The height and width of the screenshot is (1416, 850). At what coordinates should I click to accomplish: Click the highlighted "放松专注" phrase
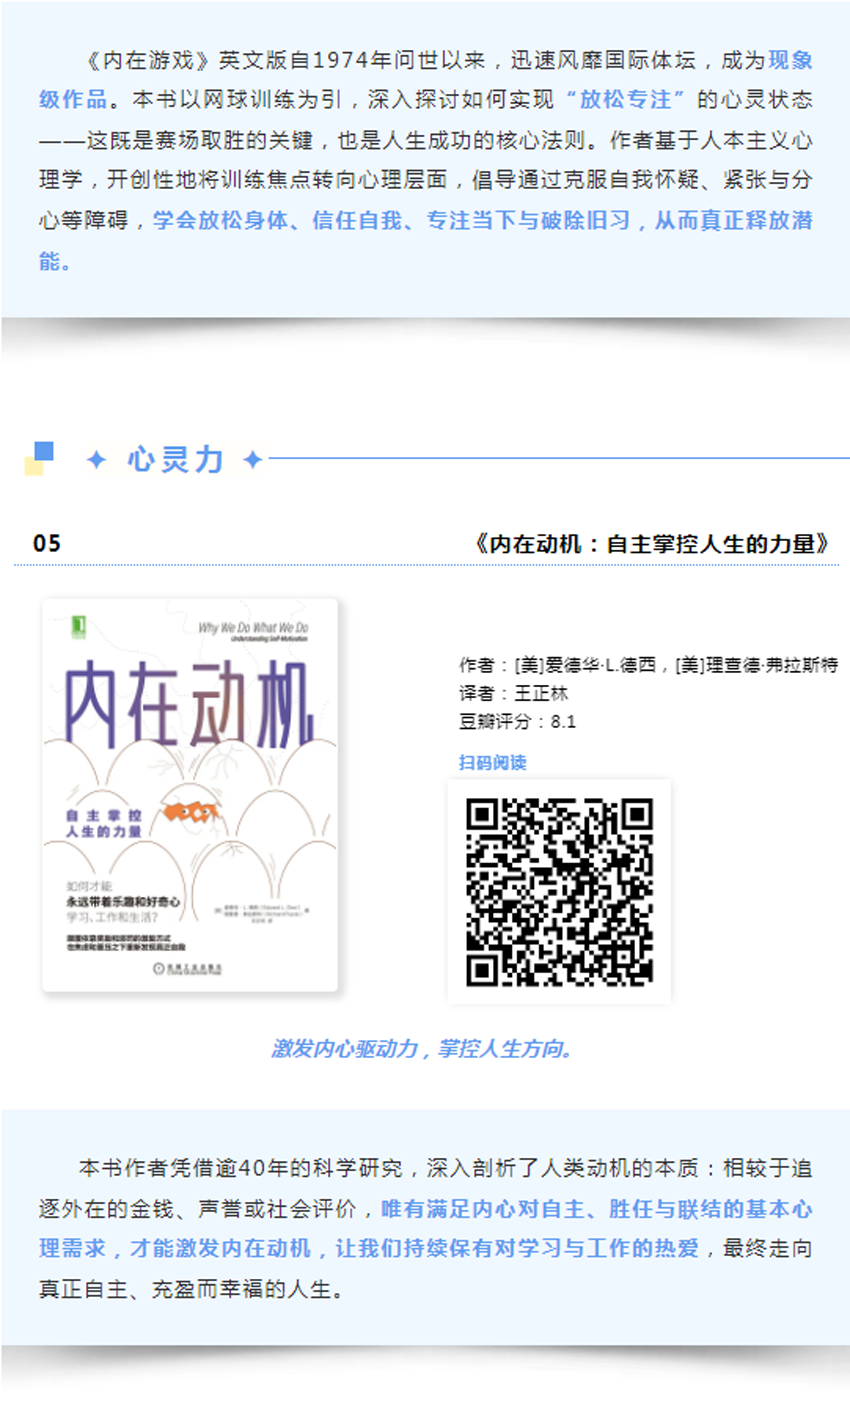624,100
